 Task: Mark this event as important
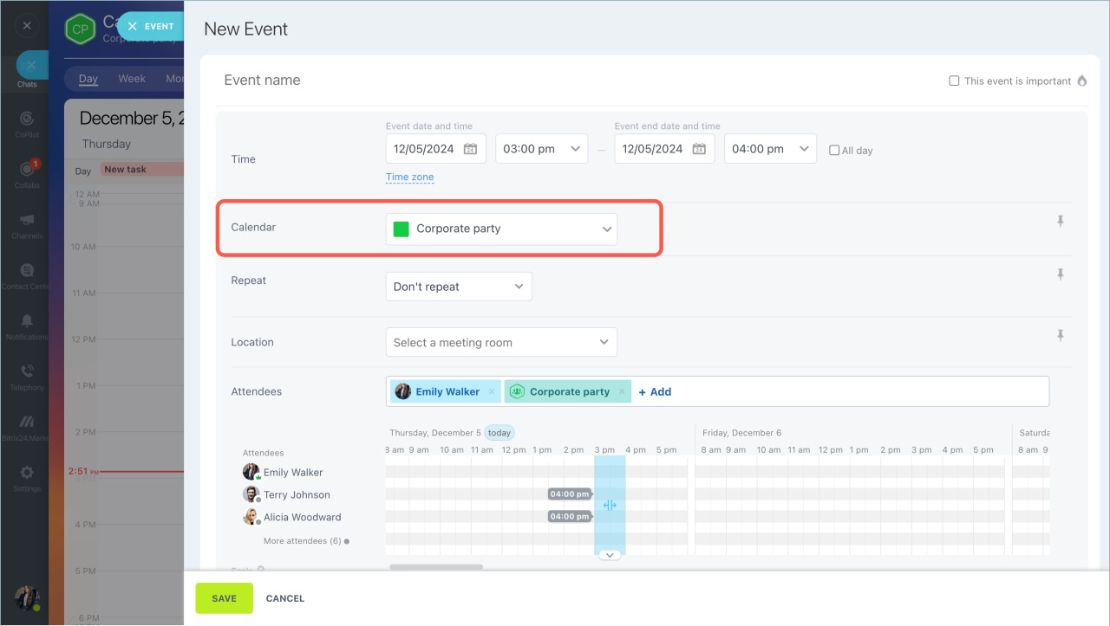[954, 81]
